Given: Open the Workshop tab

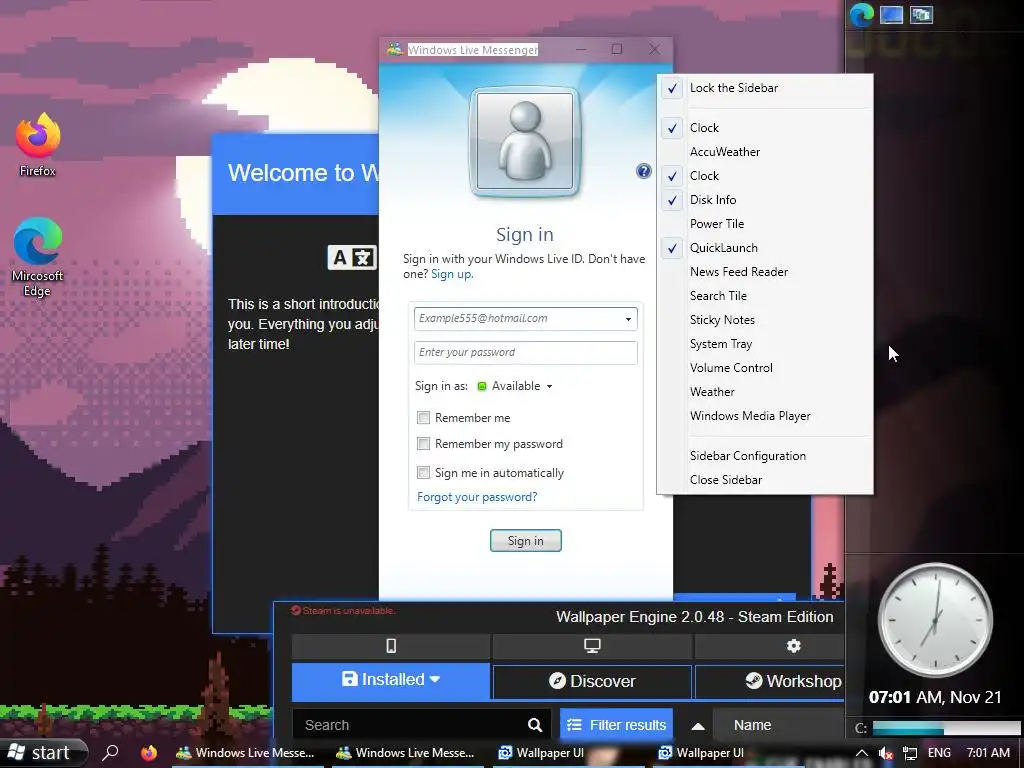Looking at the screenshot, I should coord(770,681).
